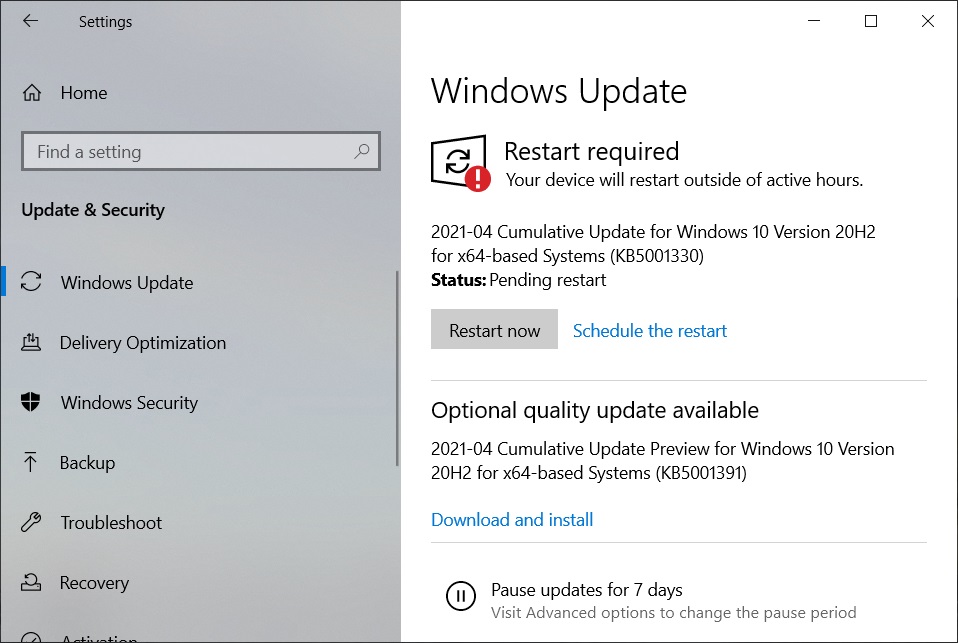Click the restart required status icon
The width and height of the screenshot is (958, 643).
point(460,163)
